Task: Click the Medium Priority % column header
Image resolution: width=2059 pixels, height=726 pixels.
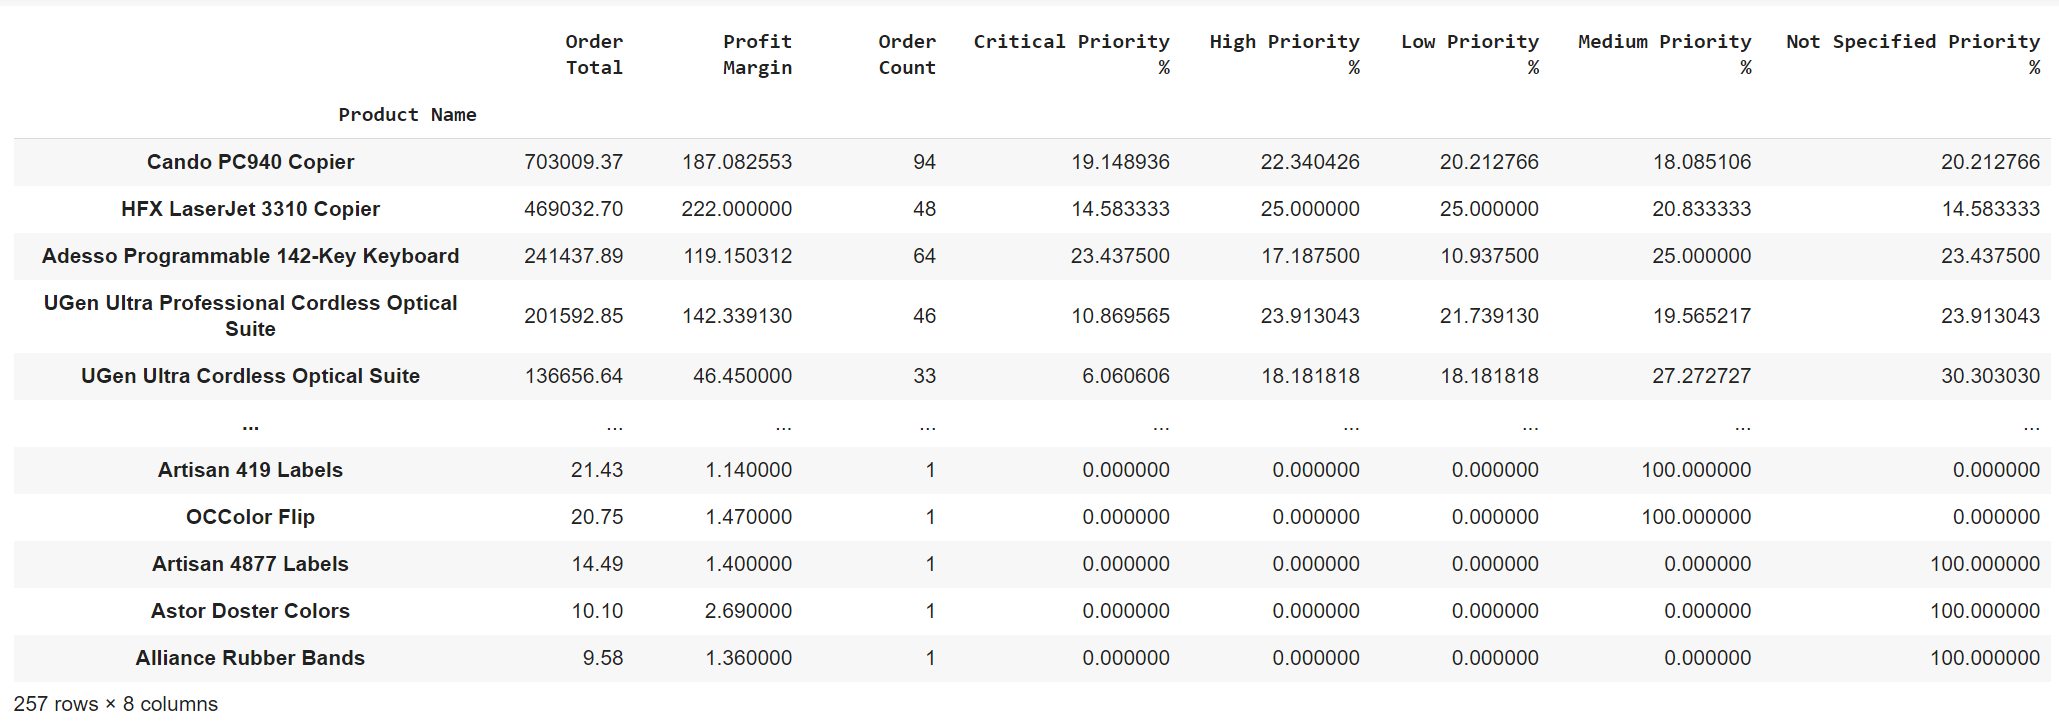Action: pos(1664,54)
